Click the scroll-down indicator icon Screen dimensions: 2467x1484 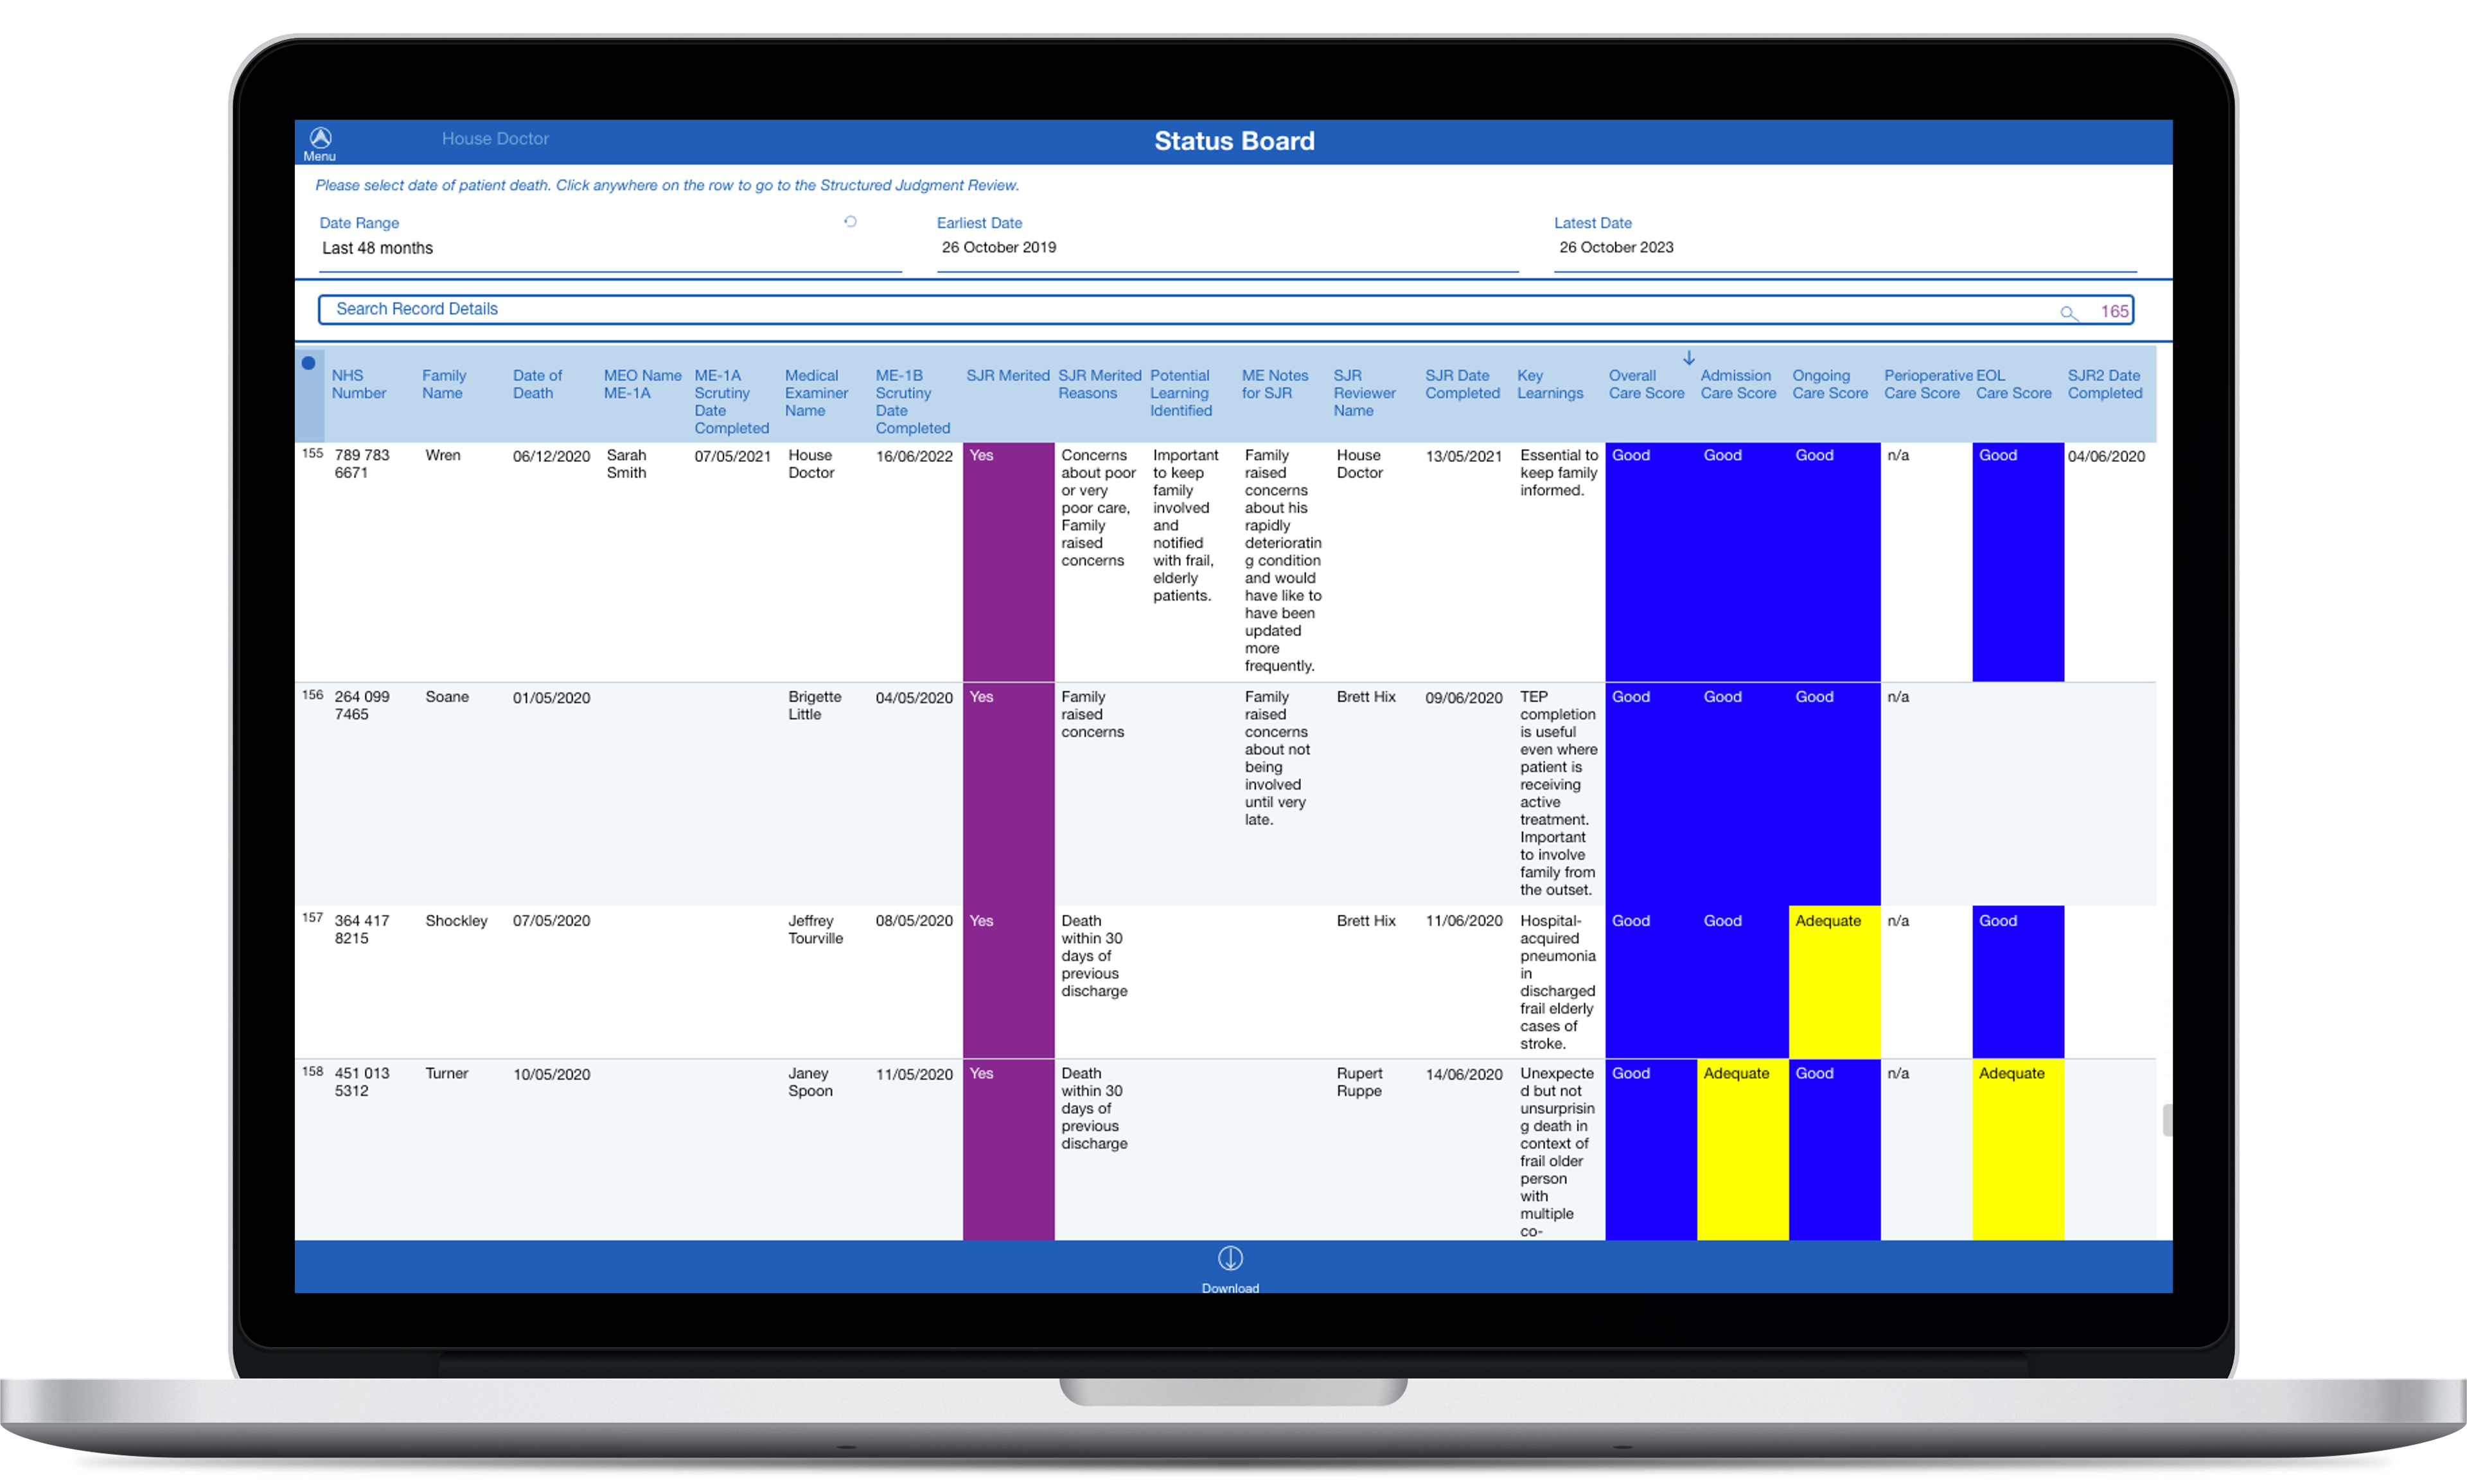click(1683, 353)
